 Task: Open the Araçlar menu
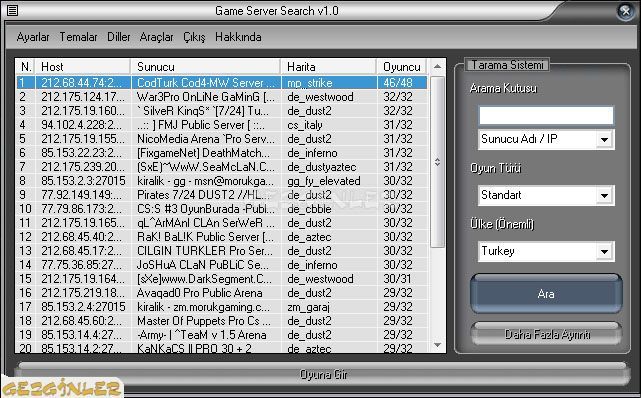(x=157, y=37)
